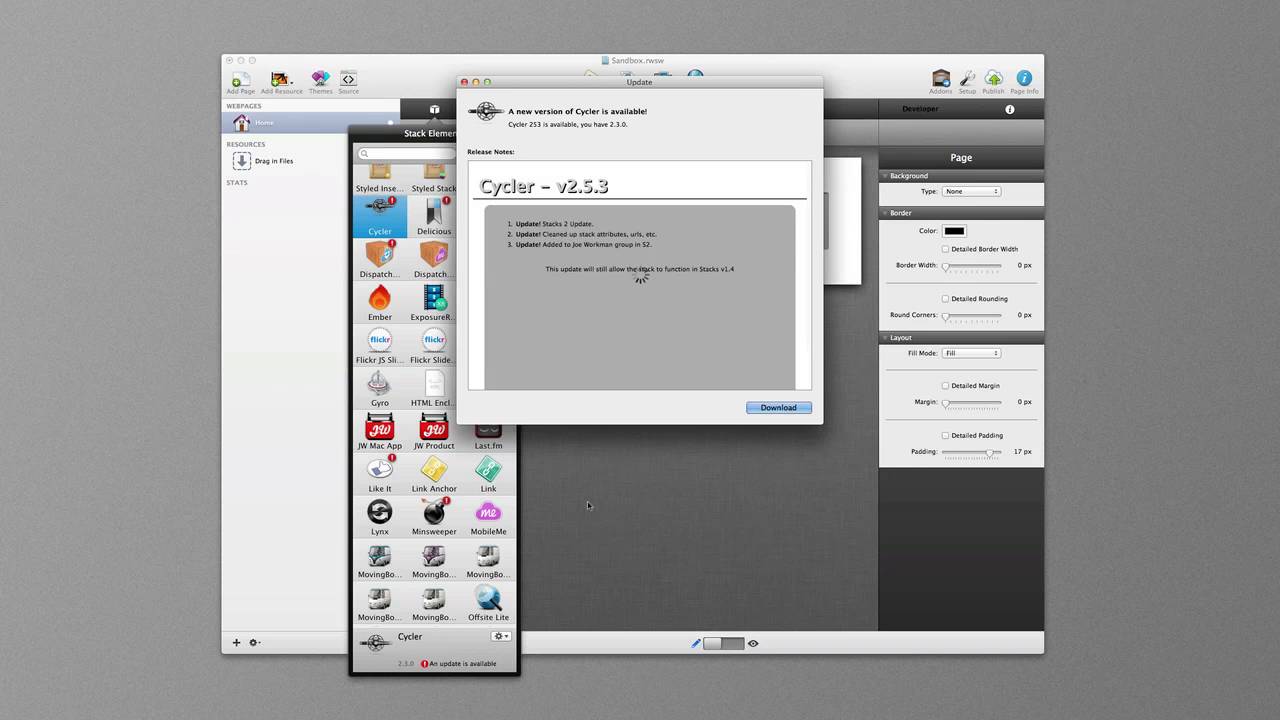The height and width of the screenshot is (720, 1280).
Task: Select the Offsite Lite stack element
Action: pyautogui.click(x=488, y=603)
